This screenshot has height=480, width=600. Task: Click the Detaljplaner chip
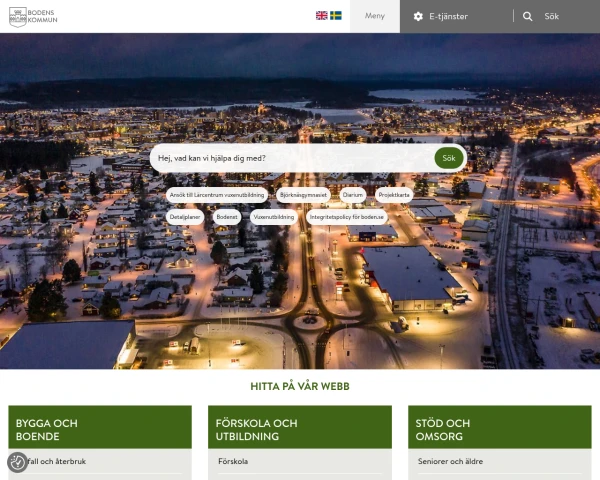point(186,216)
